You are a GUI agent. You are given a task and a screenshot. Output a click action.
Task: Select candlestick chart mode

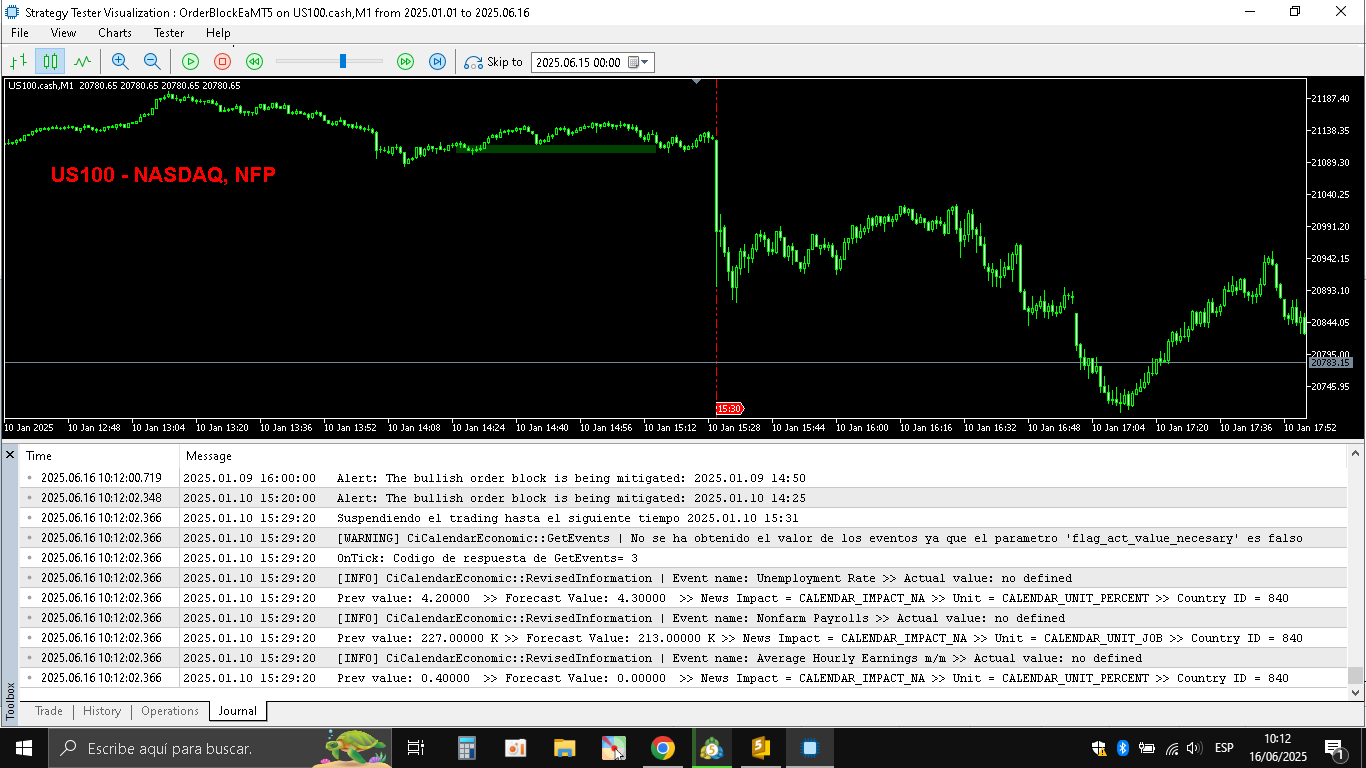[x=50, y=62]
